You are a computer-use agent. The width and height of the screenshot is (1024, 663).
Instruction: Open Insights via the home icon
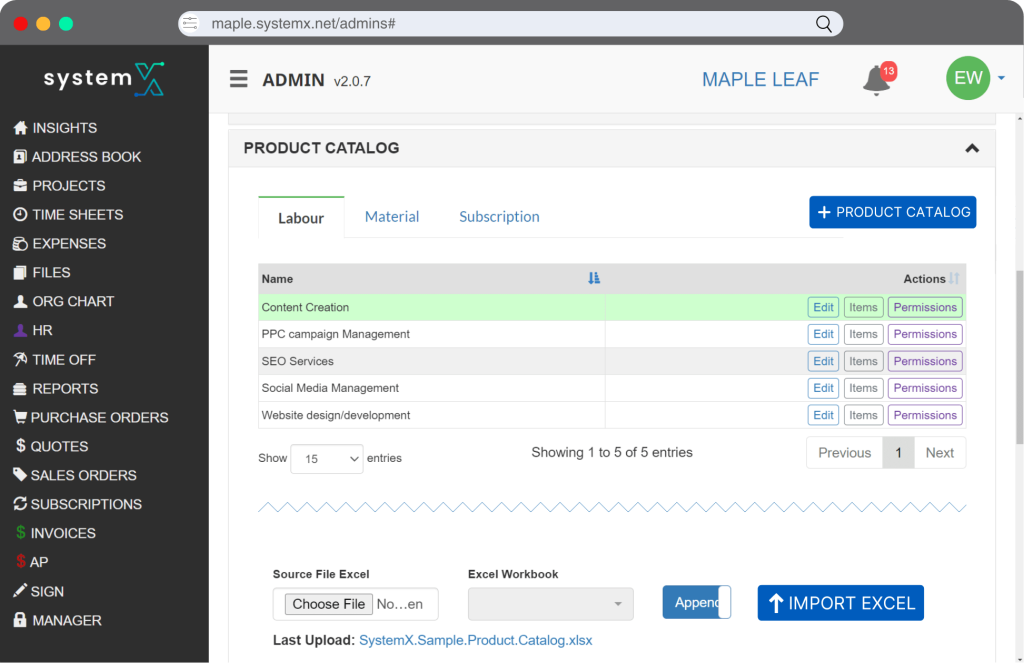pos(20,128)
